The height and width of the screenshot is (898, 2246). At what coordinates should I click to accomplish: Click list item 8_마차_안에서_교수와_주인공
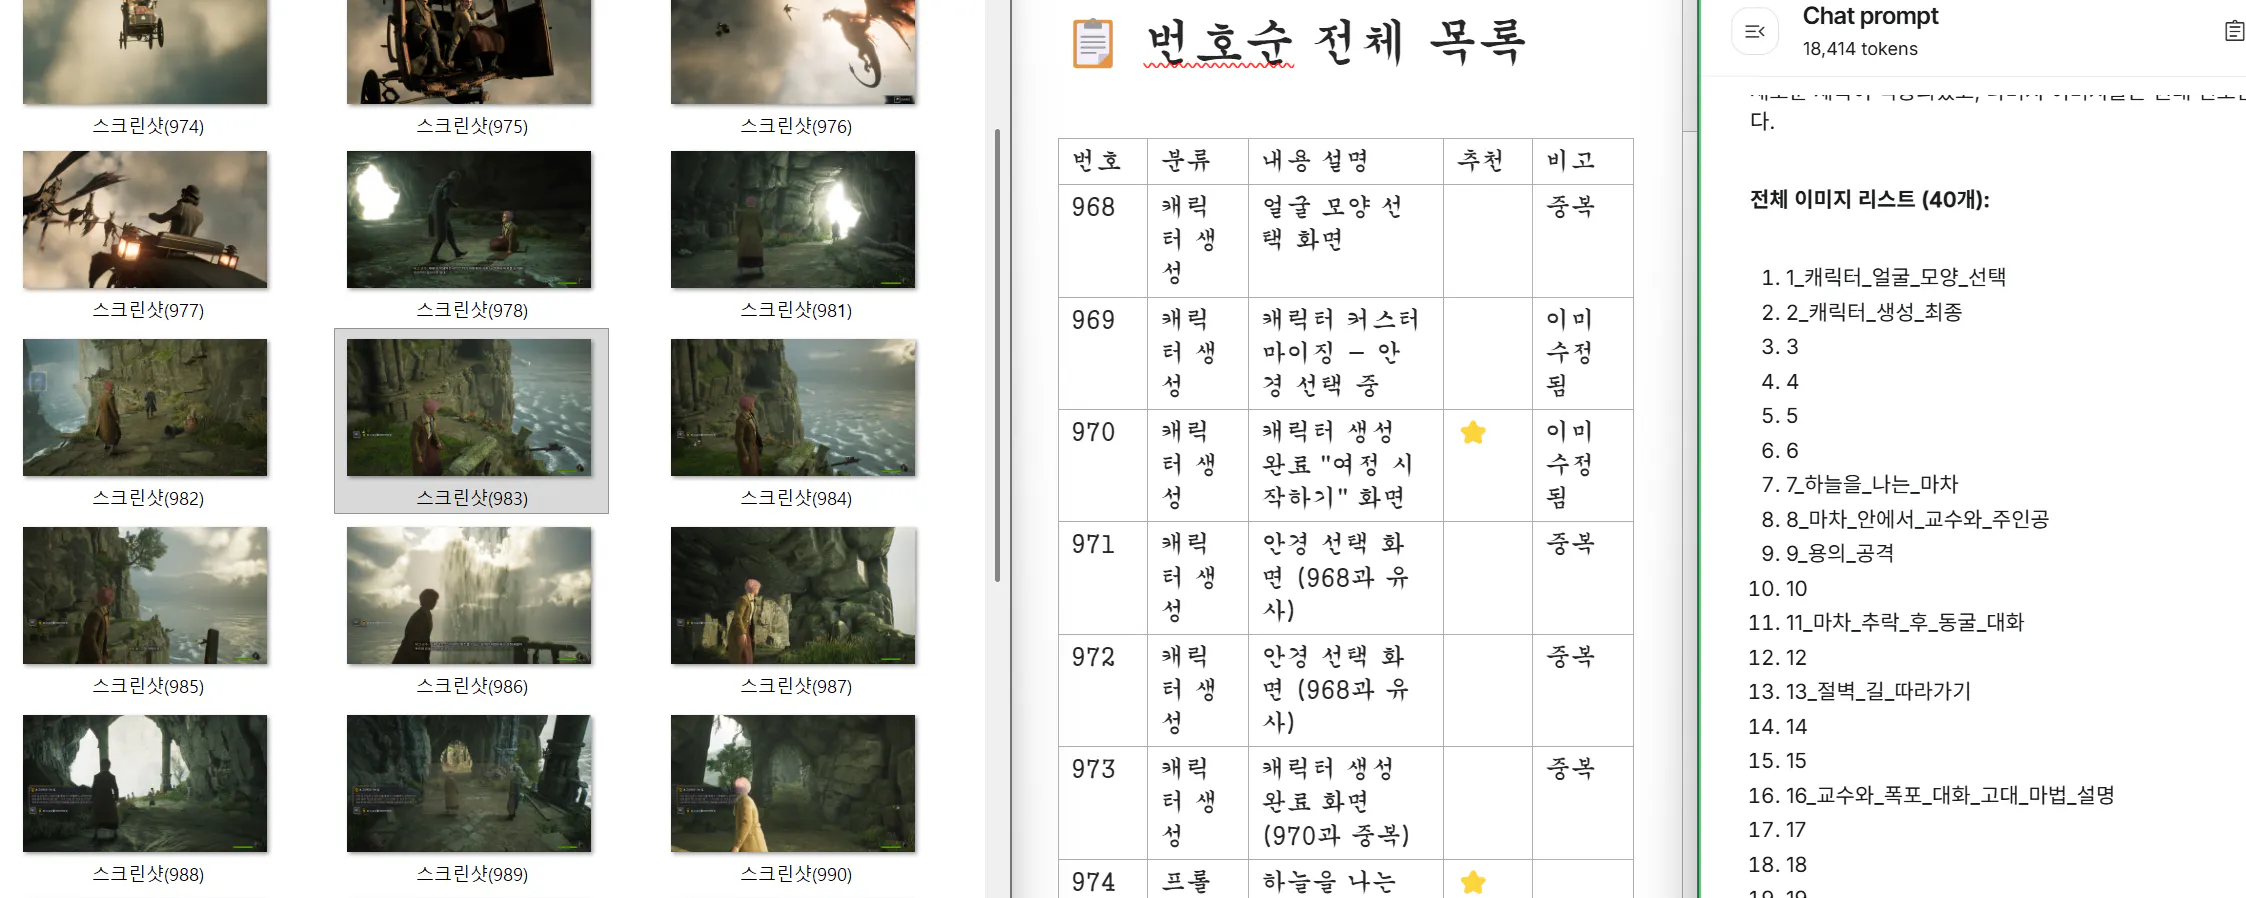tap(1918, 519)
